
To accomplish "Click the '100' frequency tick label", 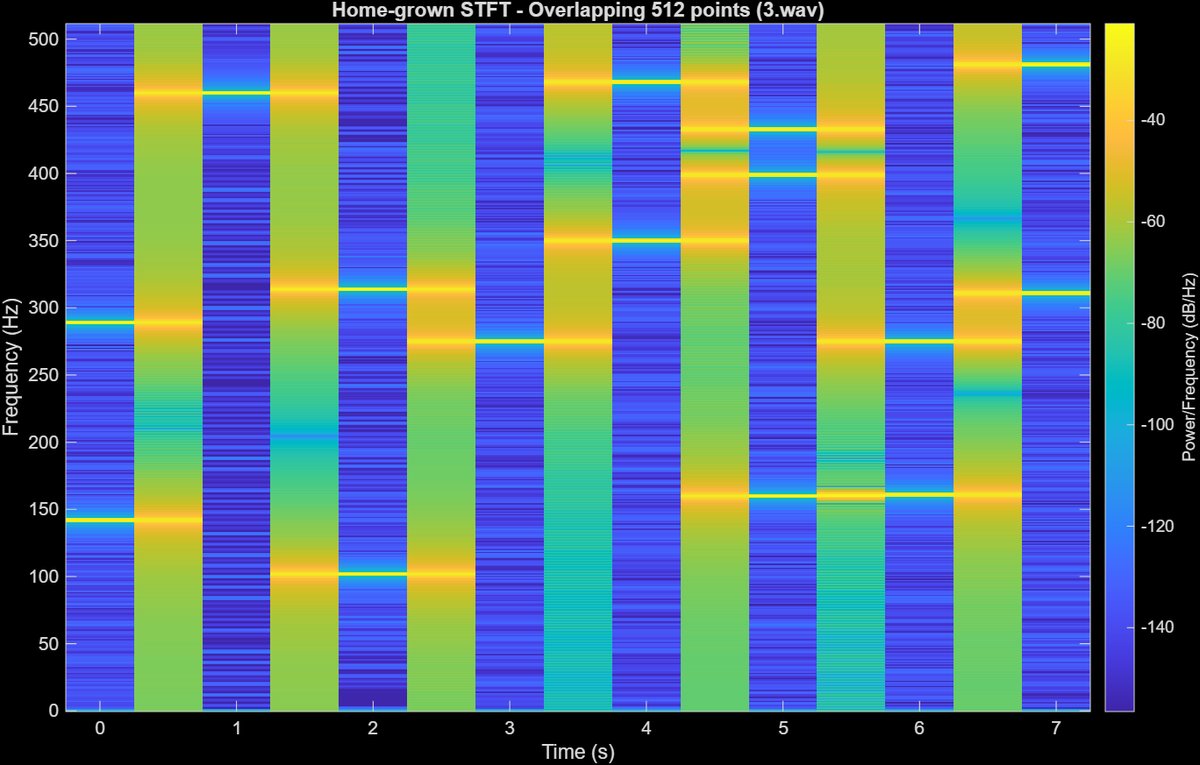I will (x=45, y=577).
